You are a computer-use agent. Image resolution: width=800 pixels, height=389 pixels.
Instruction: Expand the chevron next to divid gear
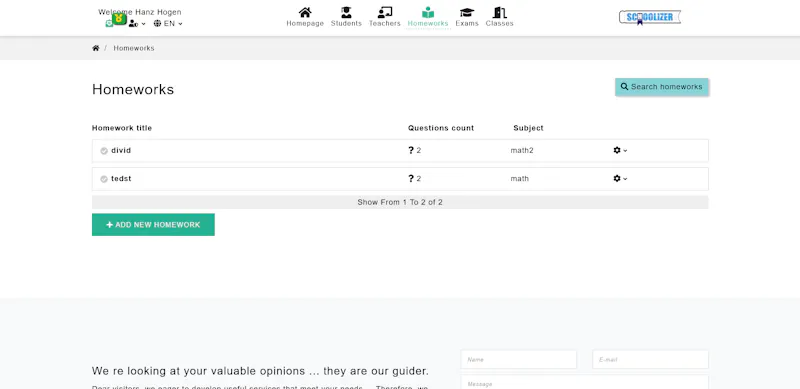pyautogui.click(x=626, y=151)
